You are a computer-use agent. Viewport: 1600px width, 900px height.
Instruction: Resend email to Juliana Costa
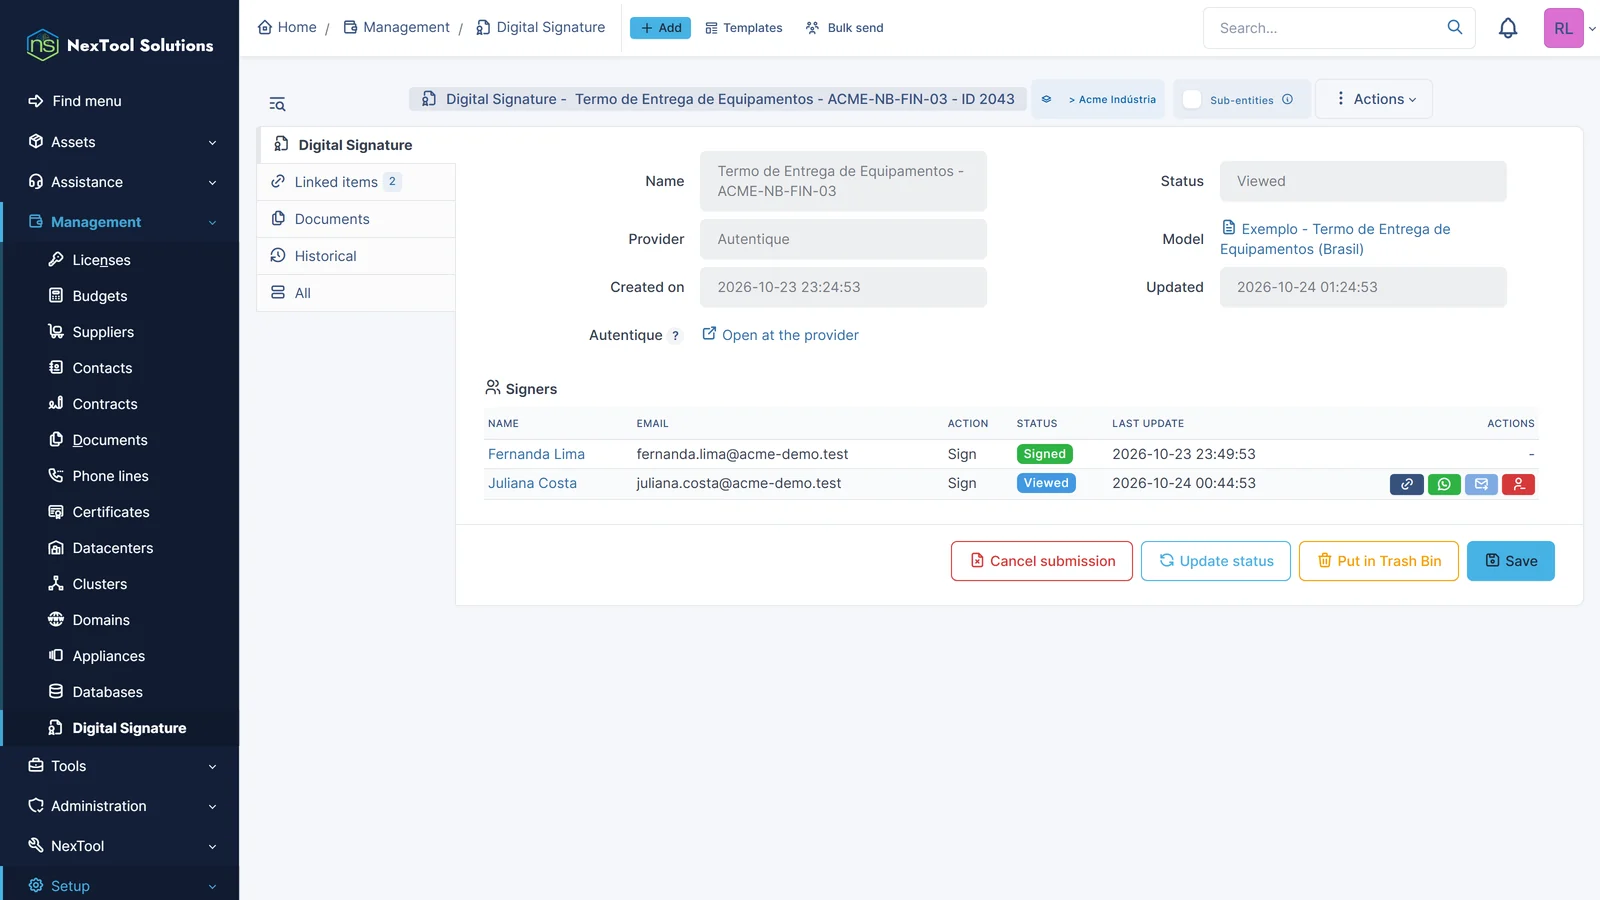1481,484
